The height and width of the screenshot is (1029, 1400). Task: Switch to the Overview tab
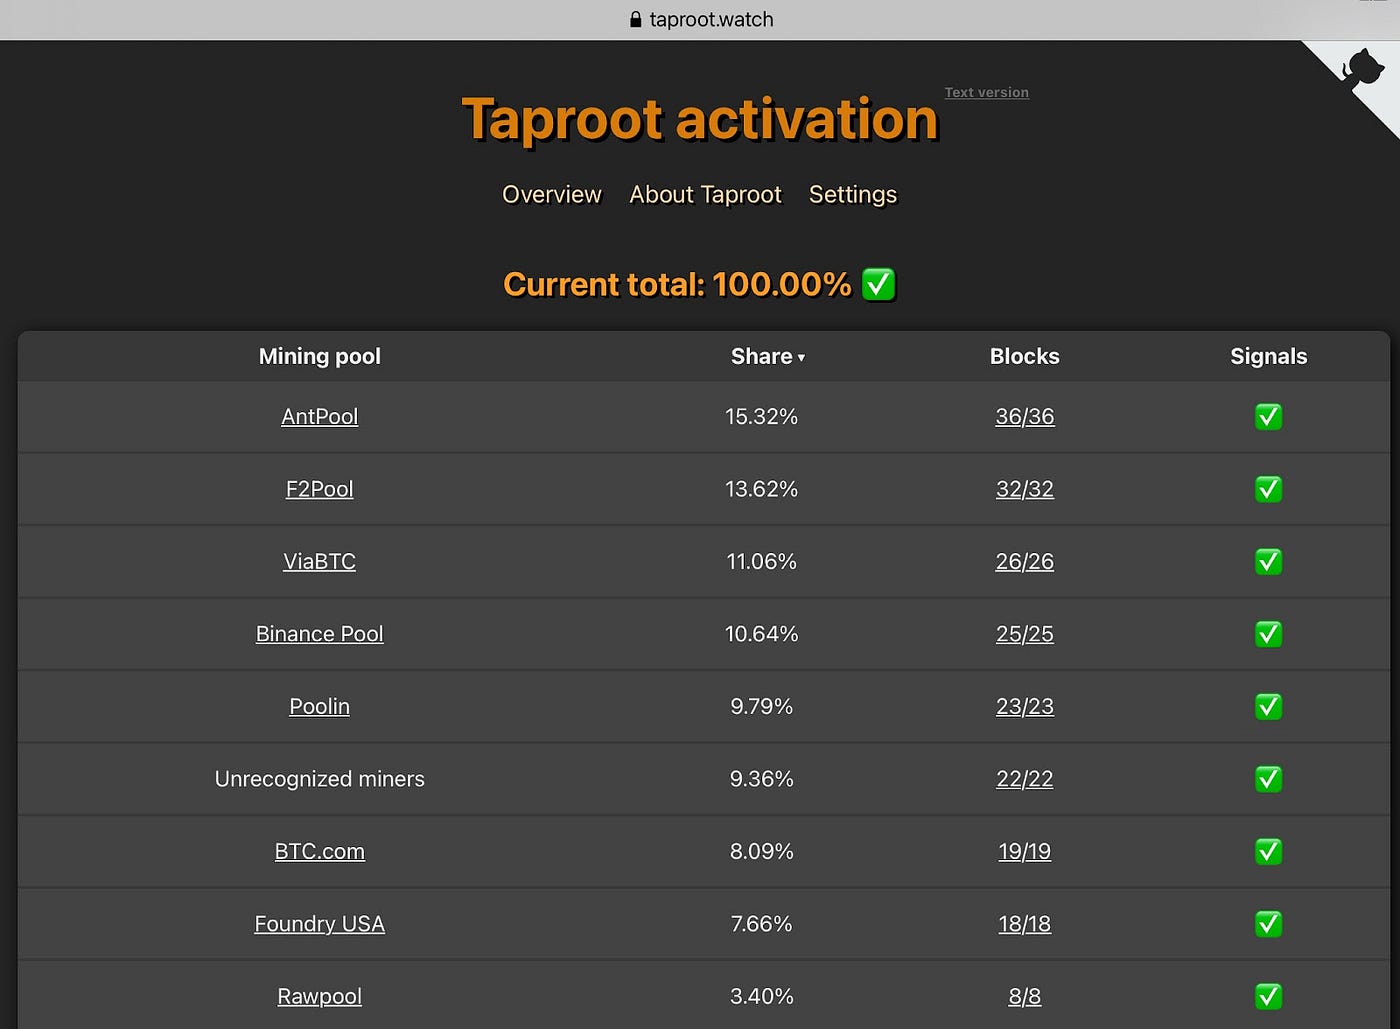[551, 195]
